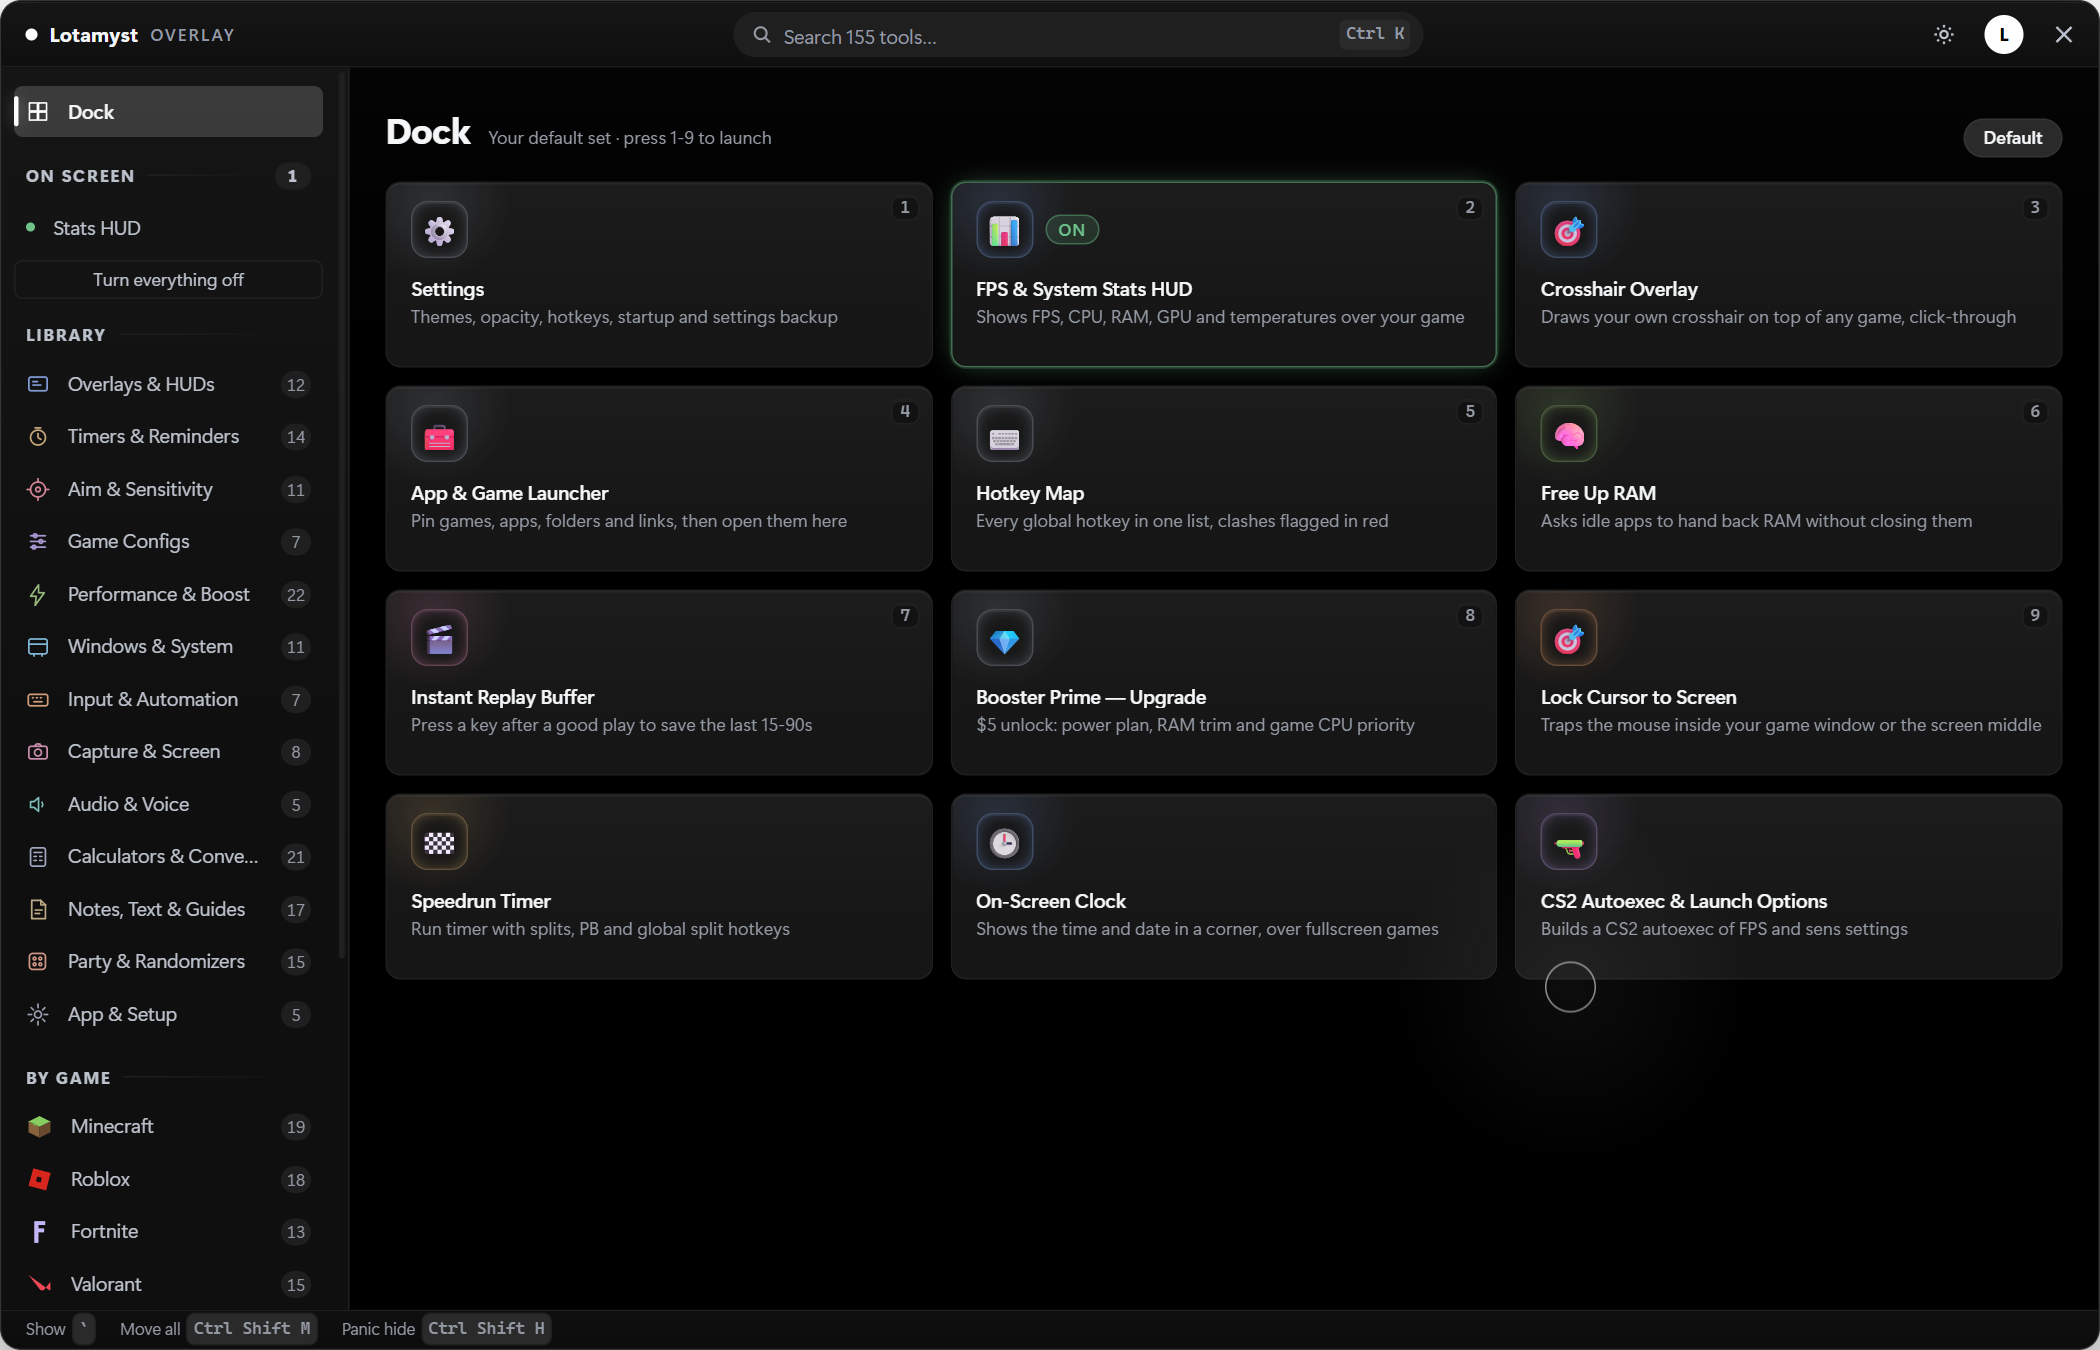2100x1350 pixels.
Task: Click the Fortnite F icon
Action: (x=39, y=1232)
